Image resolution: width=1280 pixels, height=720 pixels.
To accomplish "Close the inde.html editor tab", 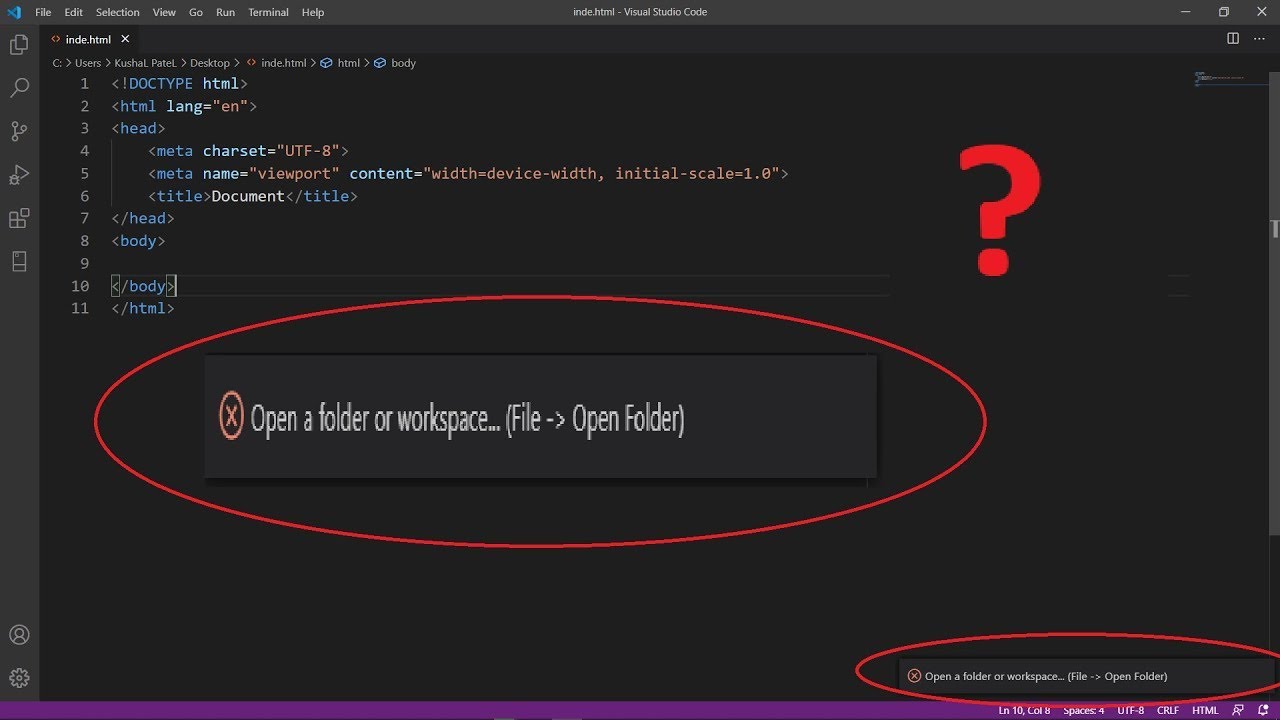I will tap(125, 39).
